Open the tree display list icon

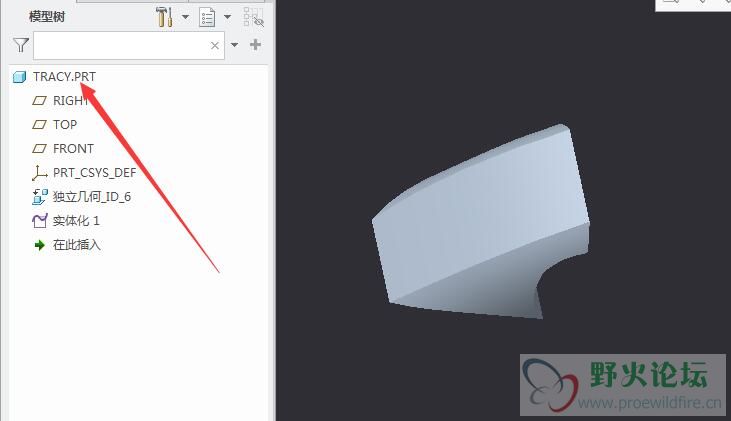tap(207, 18)
